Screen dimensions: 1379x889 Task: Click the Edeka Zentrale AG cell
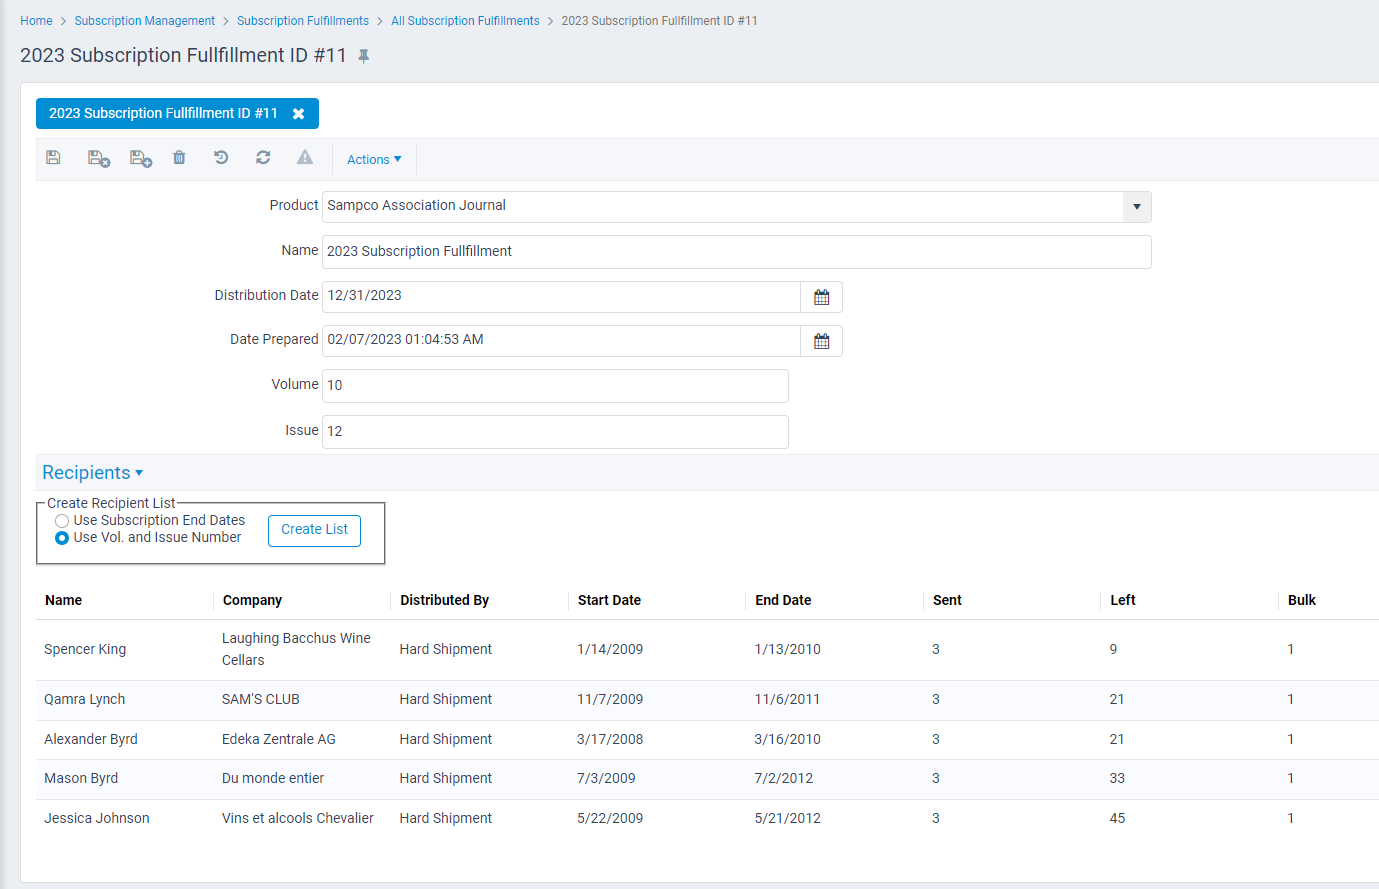(x=279, y=740)
